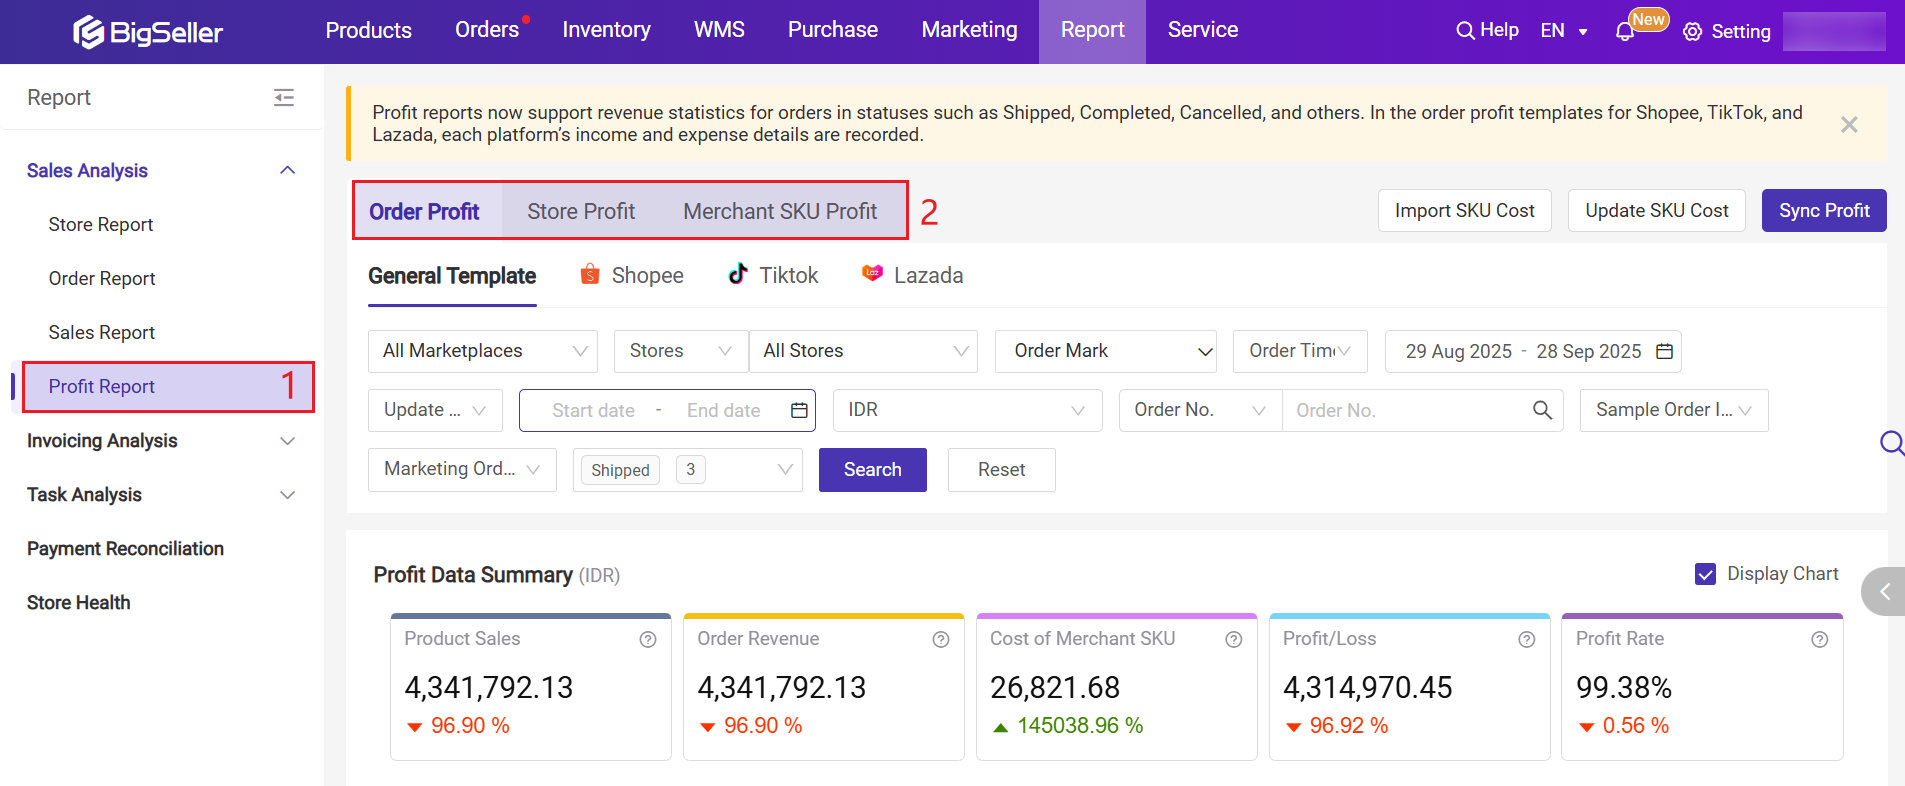Open Store Report in sidebar
The width and height of the screenshot is (1905, 786).
point(101,225)
